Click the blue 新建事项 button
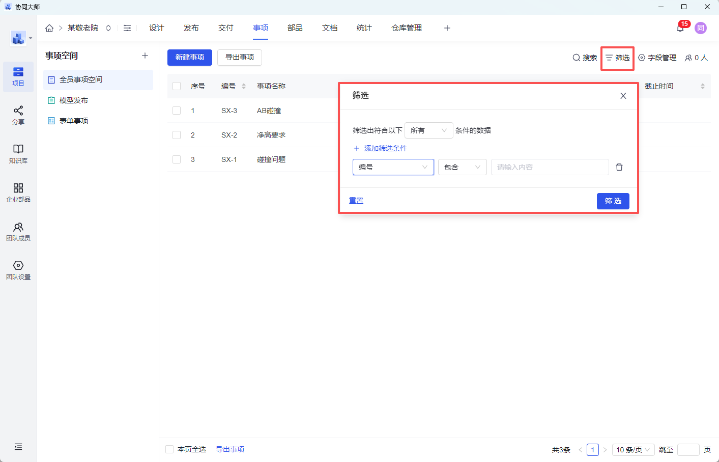This screenshot has width=719, height=462. [189, 57]
